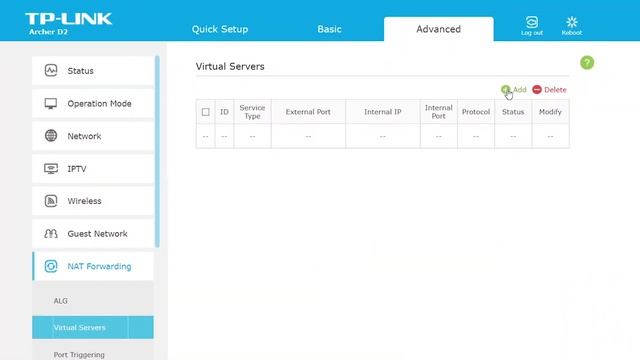
Task: Click the Reboot label
Action: [572, 33]
